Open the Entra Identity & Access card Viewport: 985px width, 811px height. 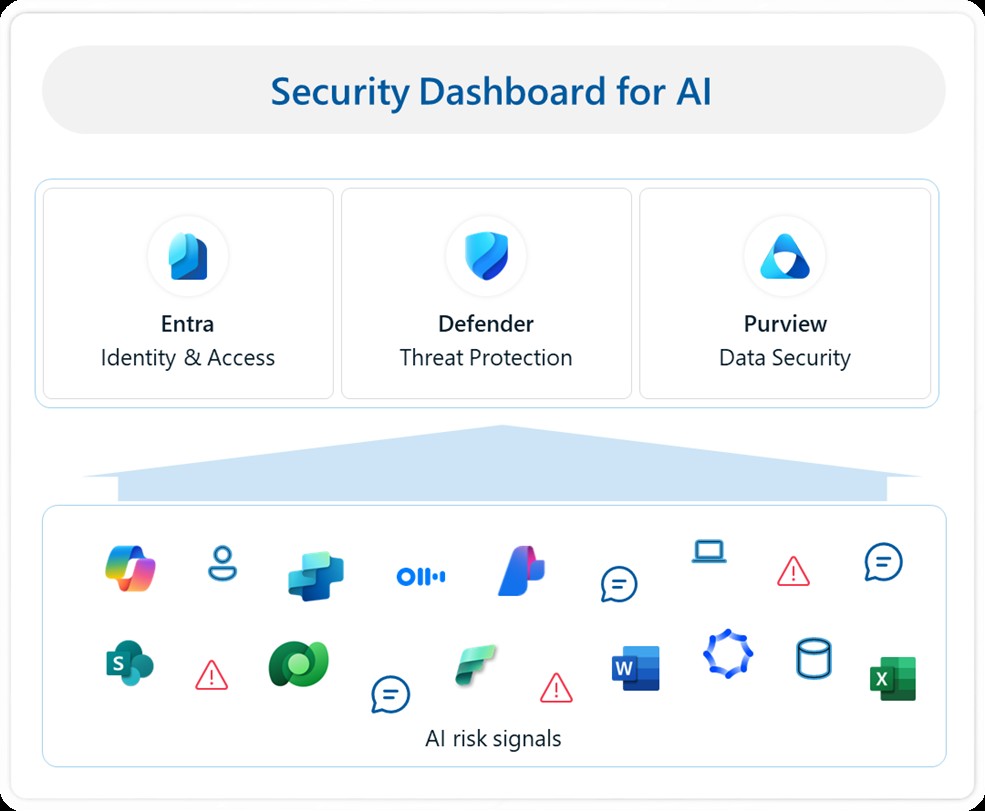tap(188, 294)
